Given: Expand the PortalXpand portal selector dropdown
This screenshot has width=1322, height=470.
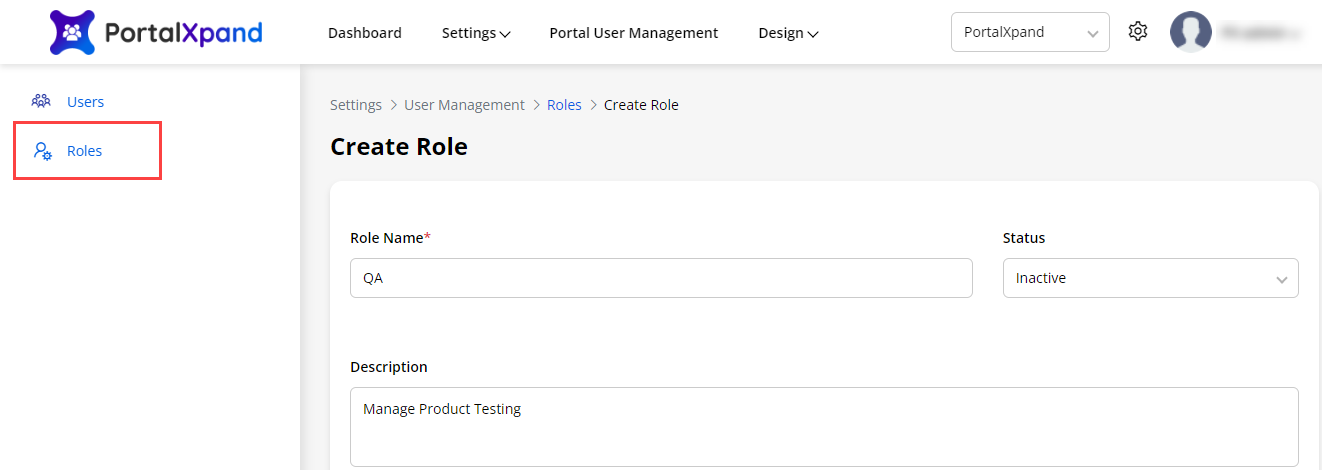Looking at the screenshot, I should pyautogui.click(x=1029, y=32).
